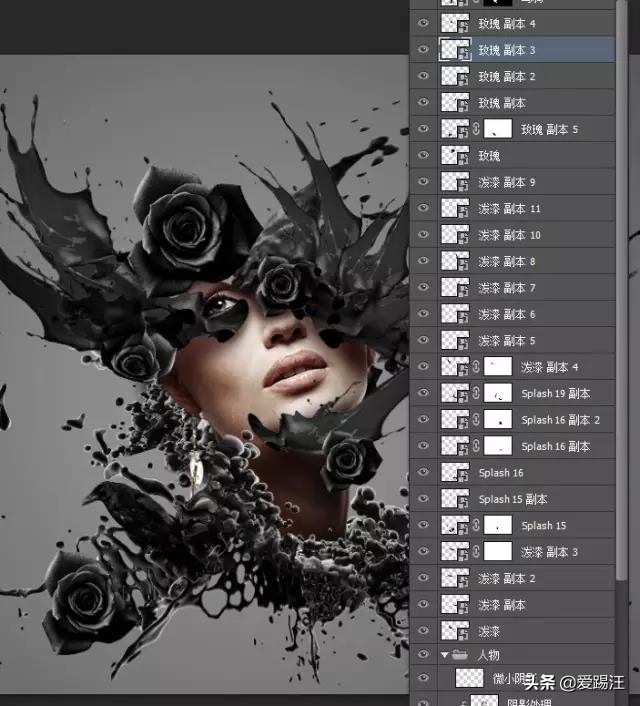Hide the 泼漆 副本 10 layer

point(423,234)
